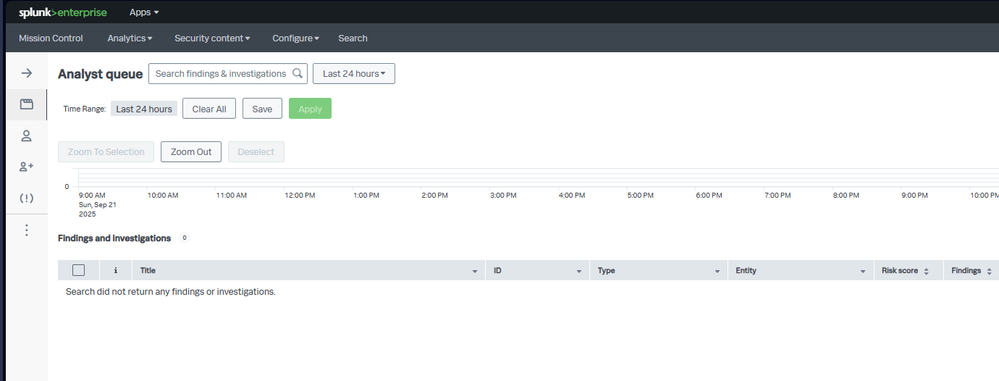Open the user profile sidebar icon

26,136
